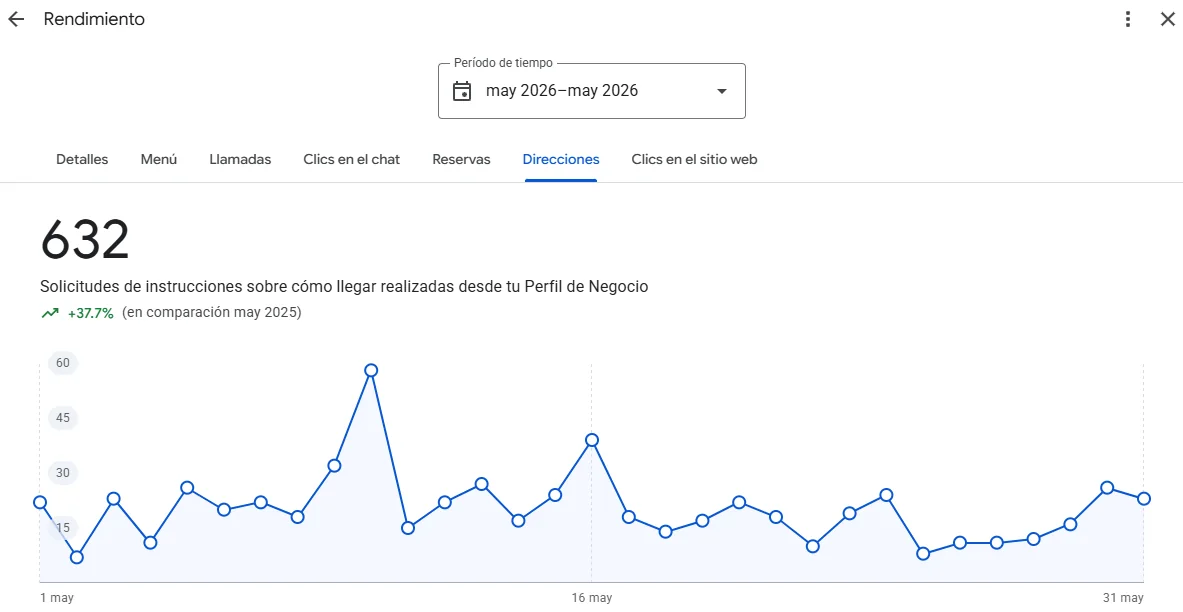Click the +37.7% change value
This screenshot has width=1183, height=612.
(x=91, y=313)
